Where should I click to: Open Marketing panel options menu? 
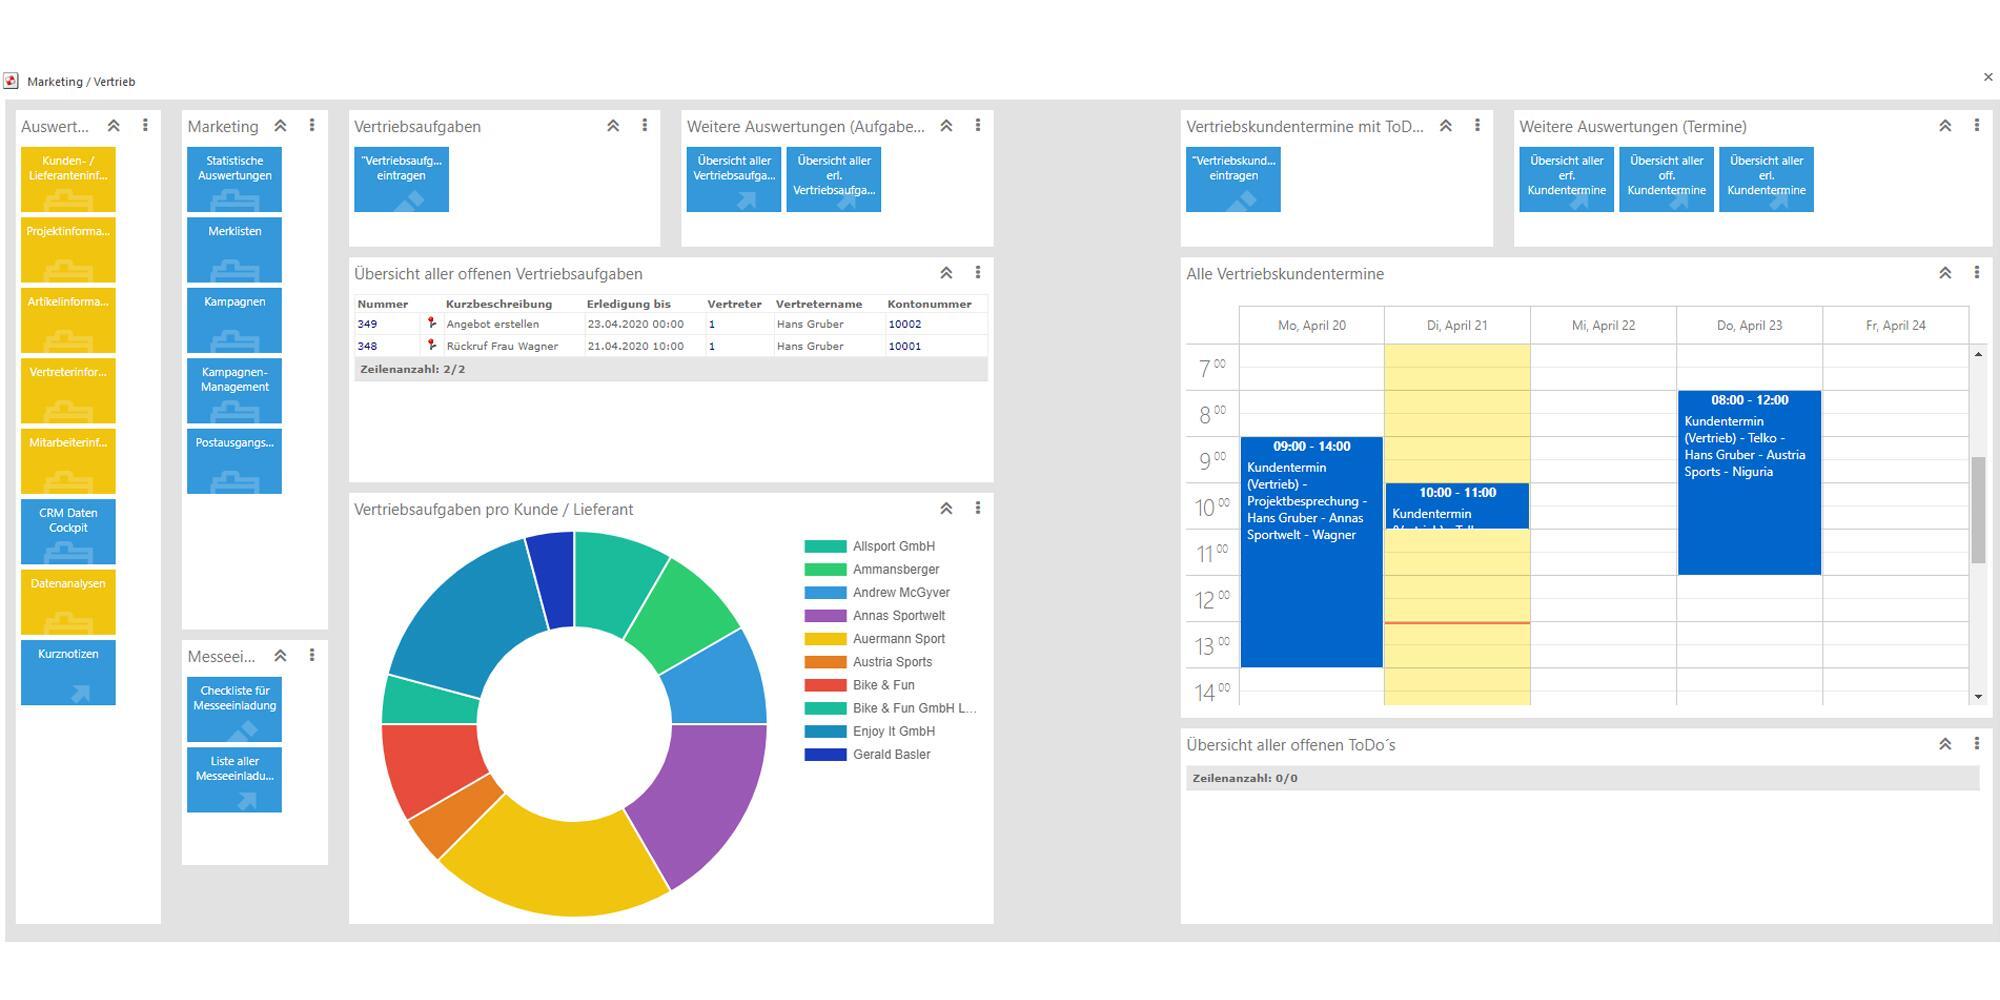tap(312, 126)
